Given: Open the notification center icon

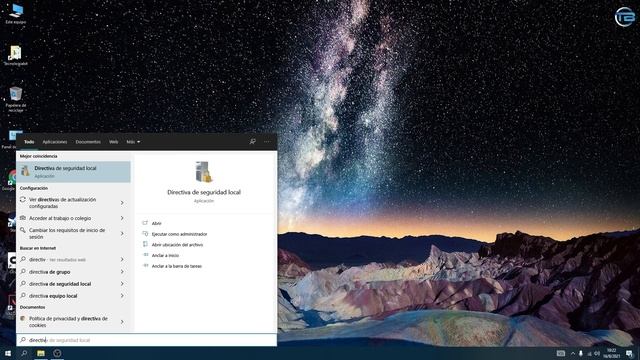Looking at the screenshot, I should coord(629,353).
